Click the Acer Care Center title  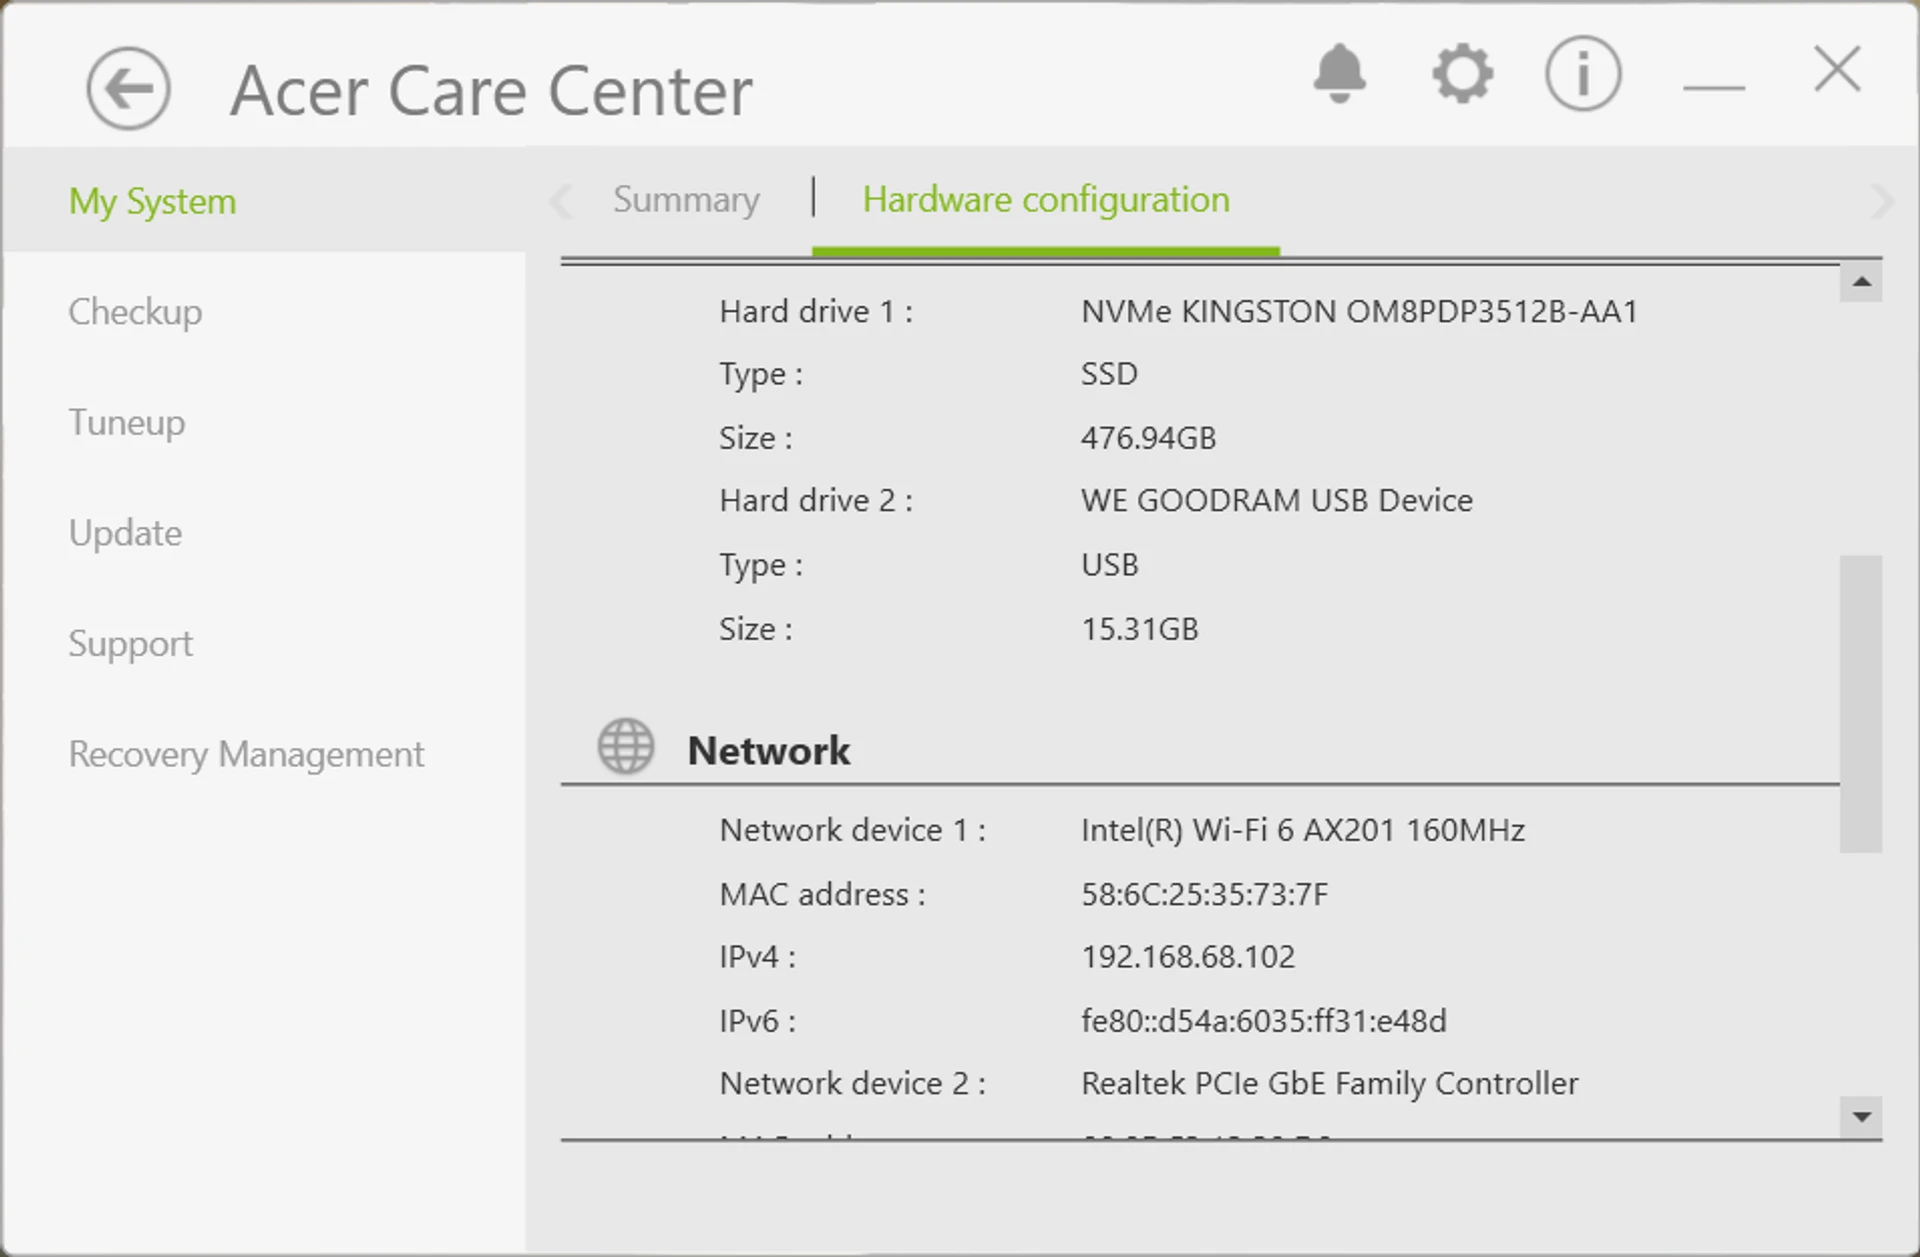pos(491,91)
